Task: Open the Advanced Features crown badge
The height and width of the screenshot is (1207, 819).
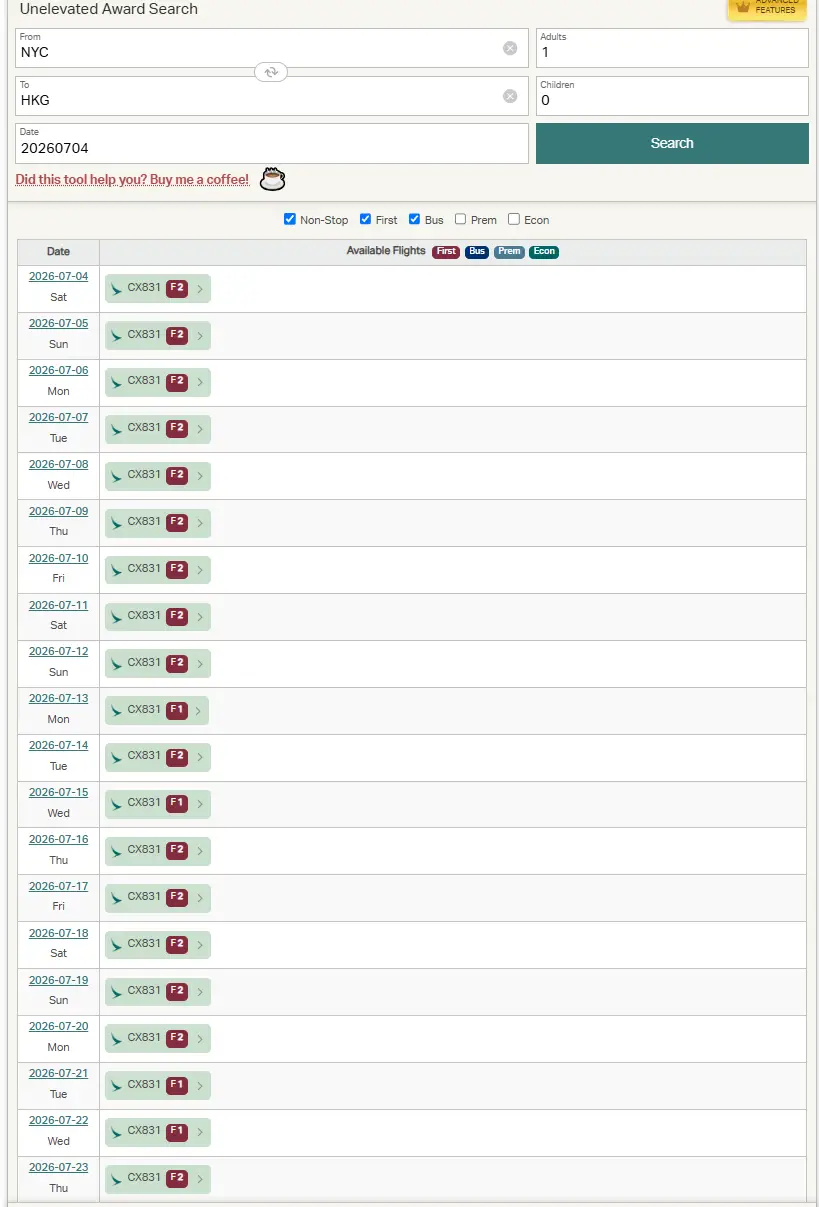Action: pos(766,8)
